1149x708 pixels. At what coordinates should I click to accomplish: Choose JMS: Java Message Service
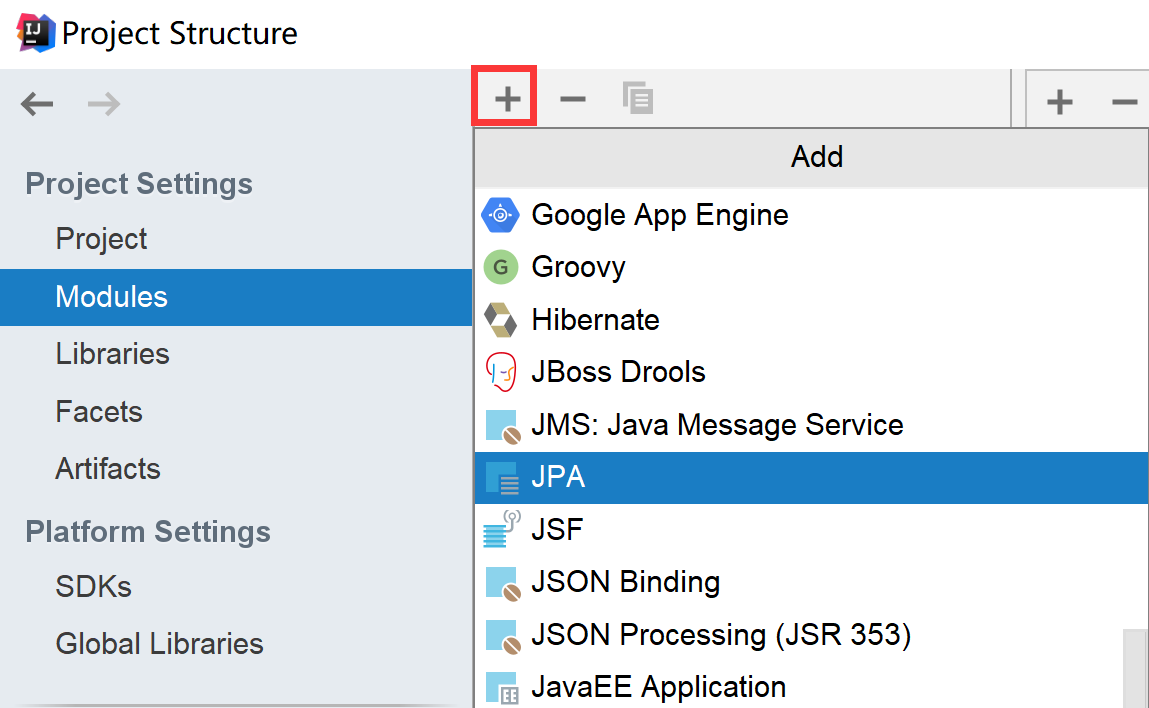click(717, 425)
